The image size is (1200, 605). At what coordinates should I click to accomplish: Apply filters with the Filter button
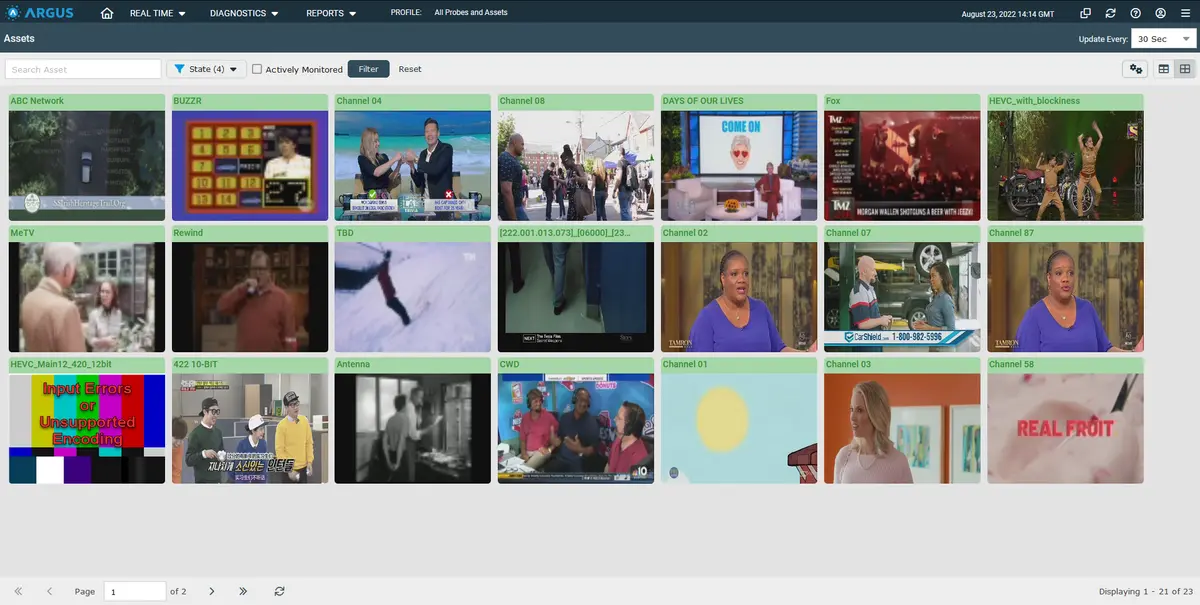368,69
